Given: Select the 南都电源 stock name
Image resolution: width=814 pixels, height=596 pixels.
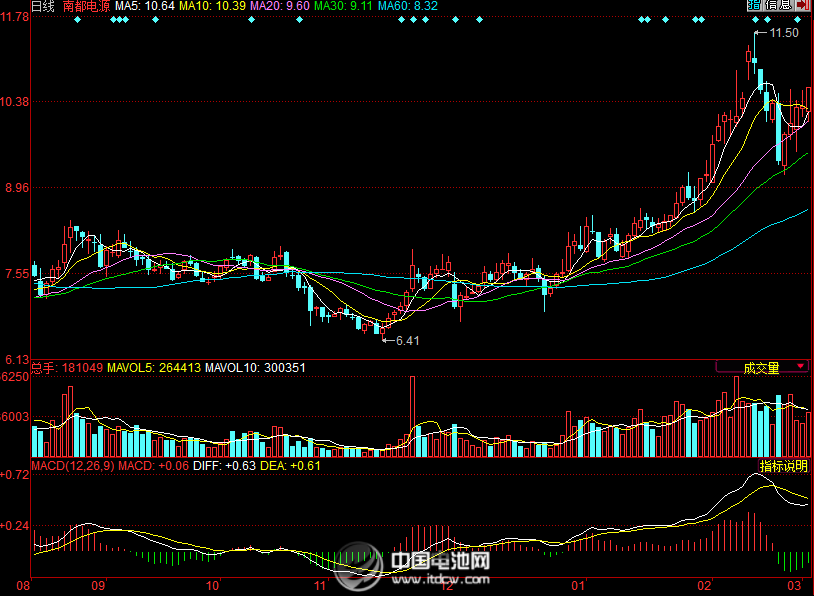Looking at the screenshot, I should coord(86,6).
